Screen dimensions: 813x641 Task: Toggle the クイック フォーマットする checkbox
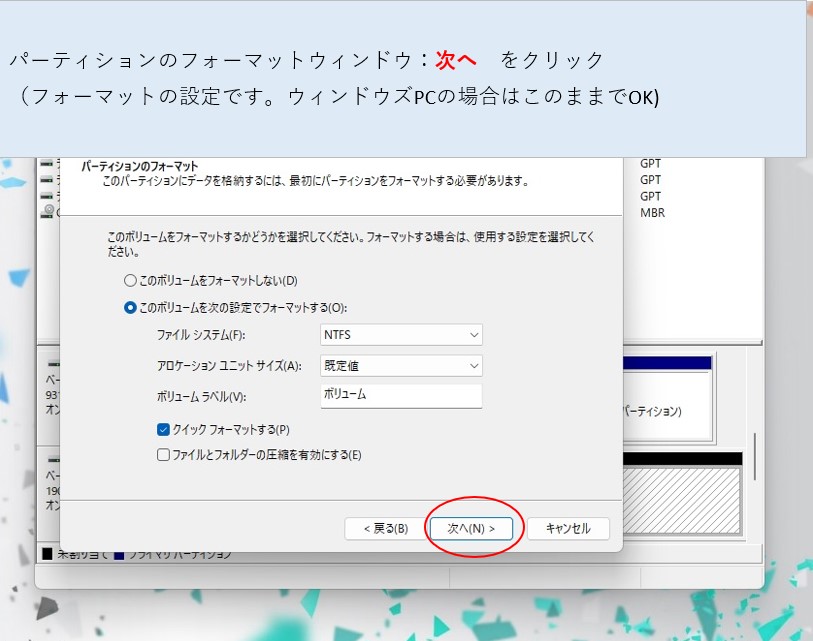coord(164,429)
